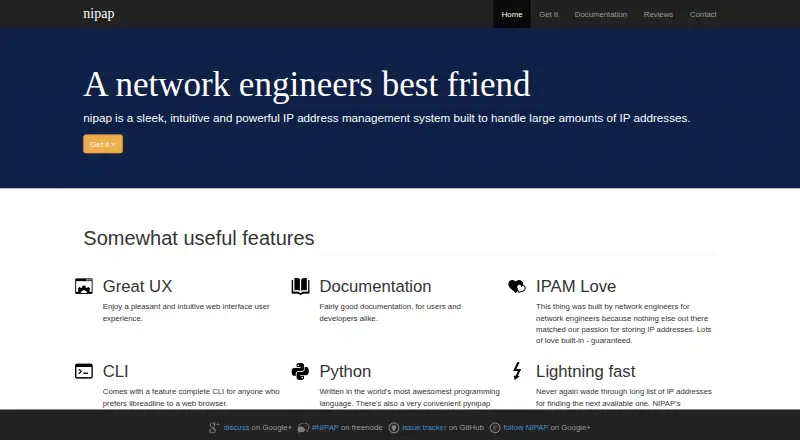Click the GitHub icon beside issue tracker
Screen dimensions: 800x440
393,428
